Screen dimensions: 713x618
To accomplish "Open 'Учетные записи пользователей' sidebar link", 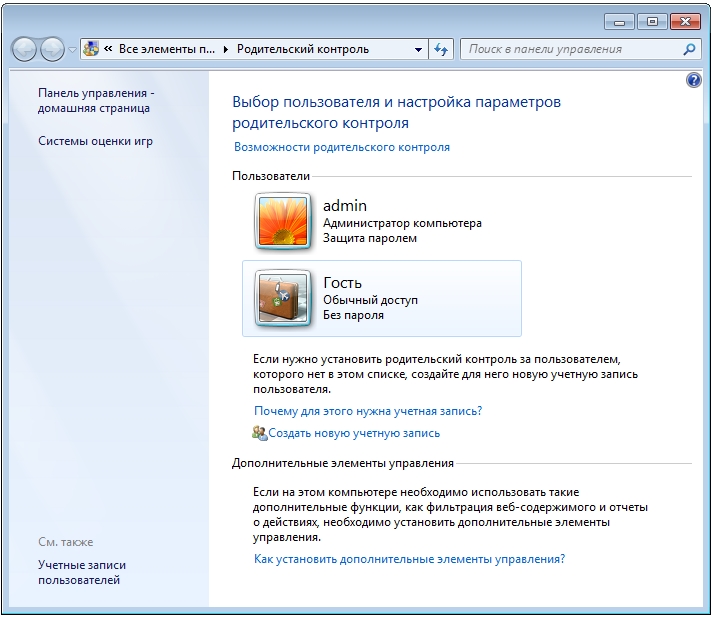I will pos(82,573).
